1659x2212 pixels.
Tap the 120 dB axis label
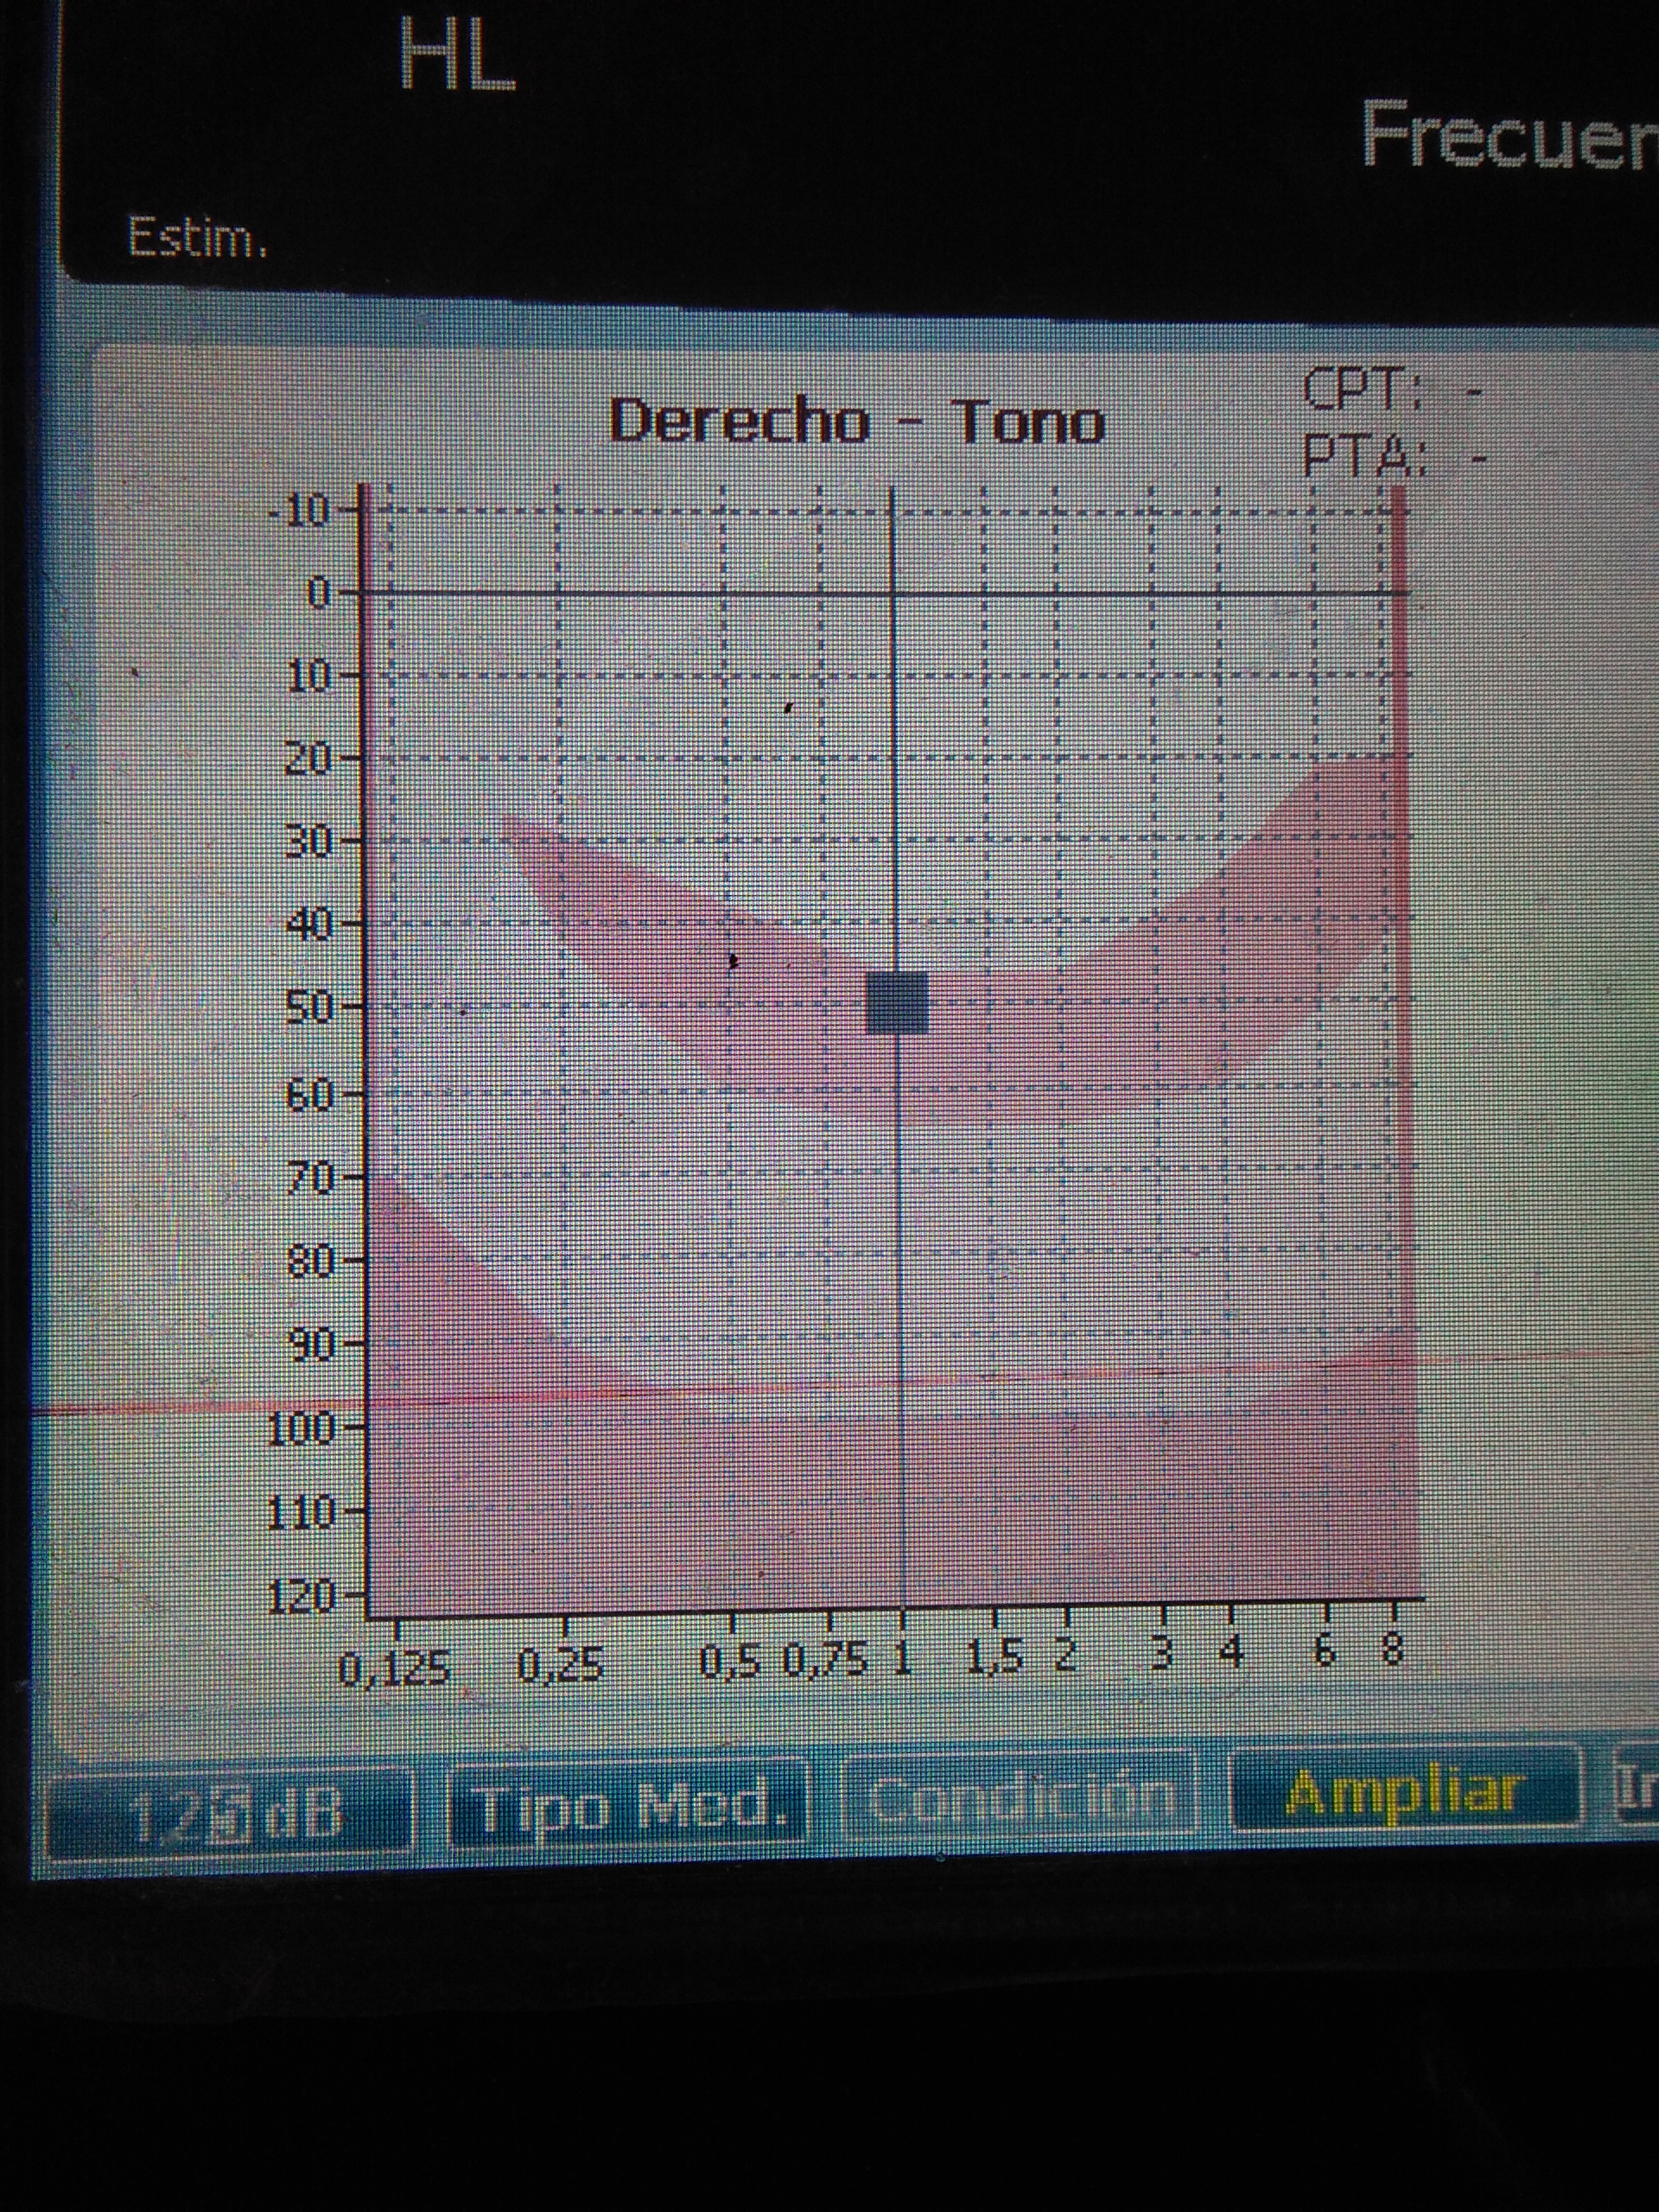coord(299,1598)
